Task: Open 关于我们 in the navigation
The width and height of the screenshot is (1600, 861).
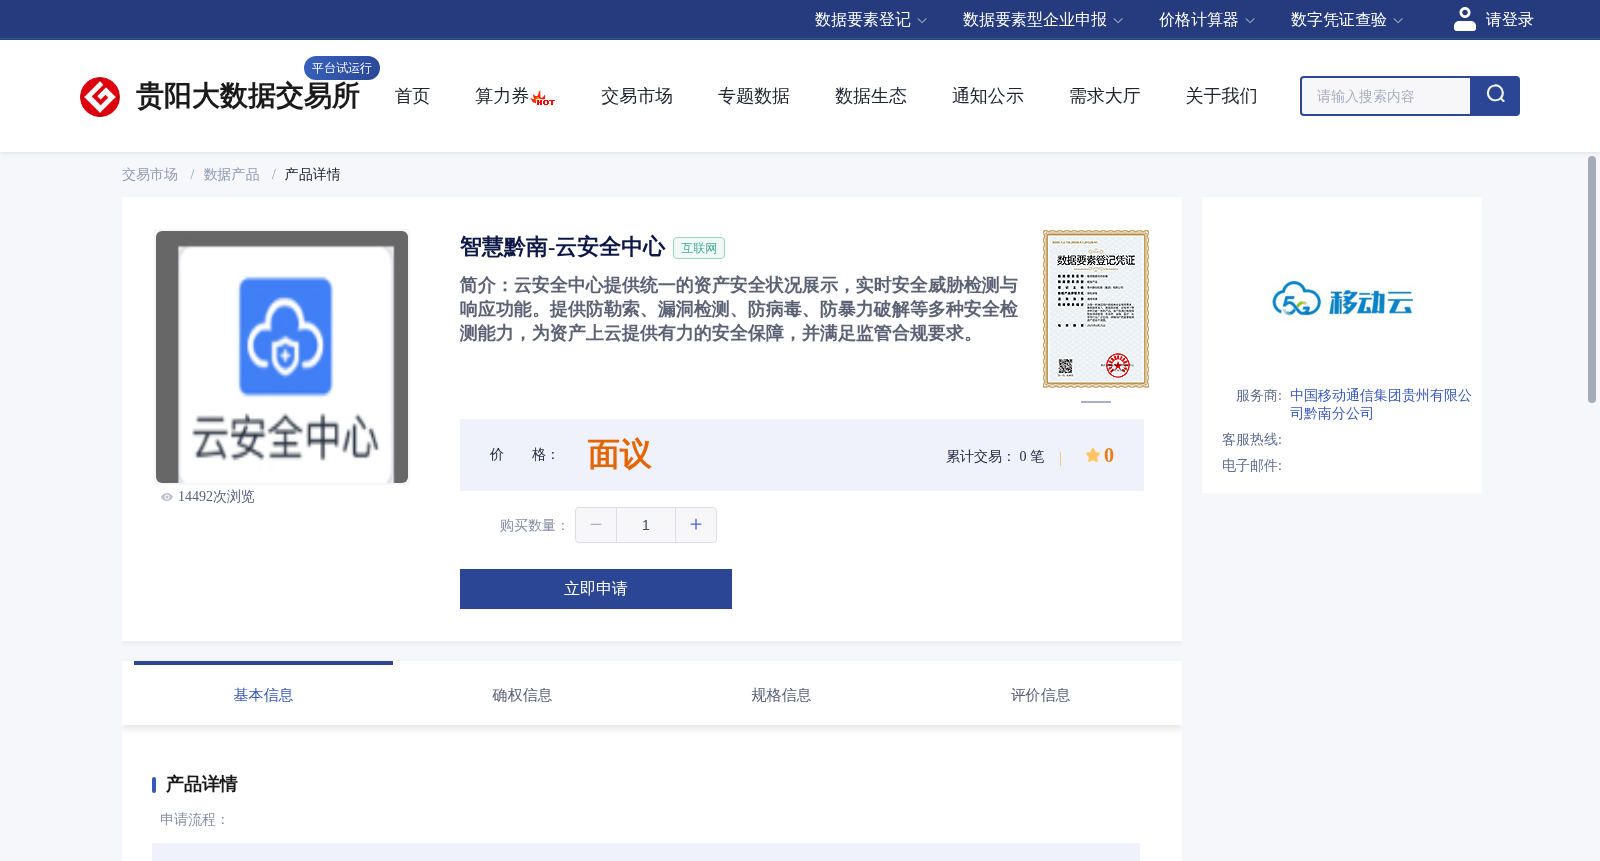Action: click(x=1222, y=96)
